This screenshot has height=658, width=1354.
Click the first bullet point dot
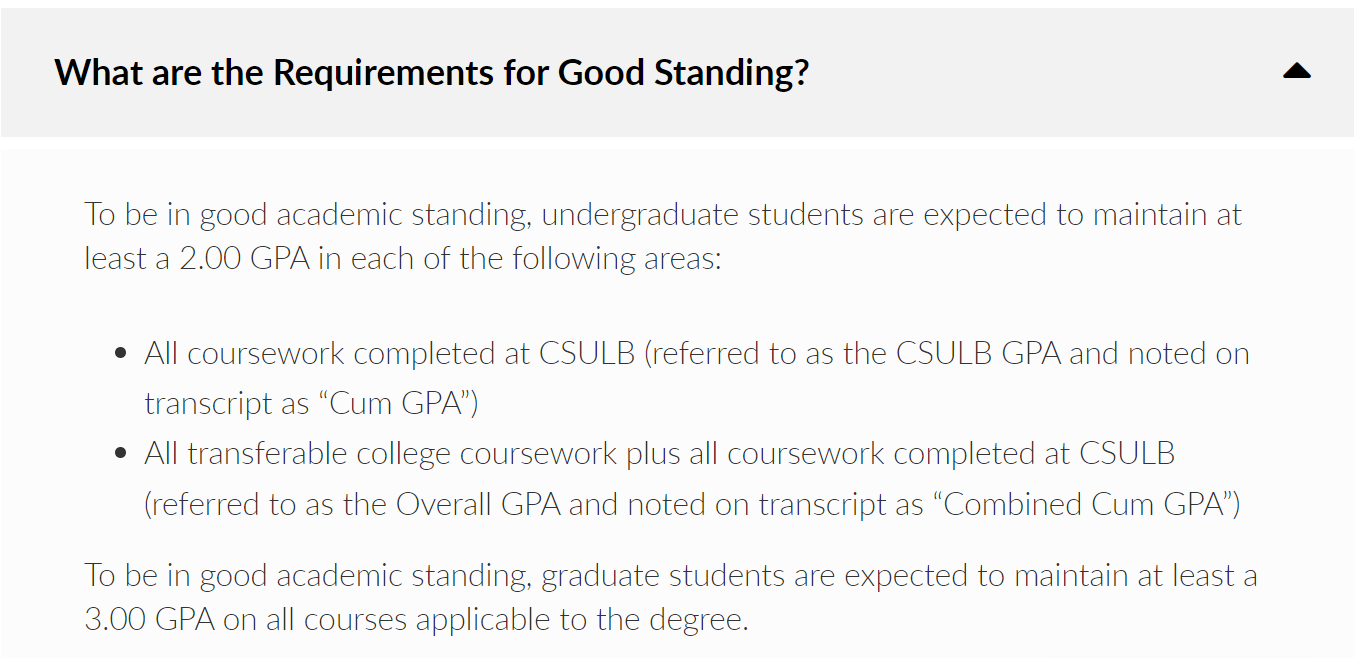click(121, 354)
